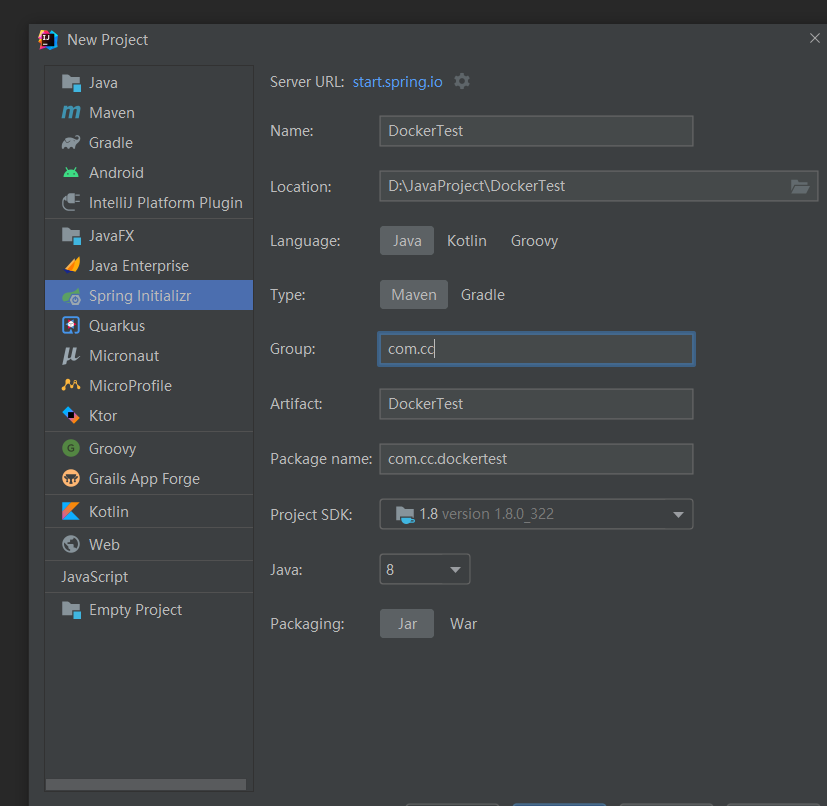The width and height of the screenshot is (827, 806).
Task: Click the MicroProfile icon
Action: pyautogui.click(x=71, y=385)
